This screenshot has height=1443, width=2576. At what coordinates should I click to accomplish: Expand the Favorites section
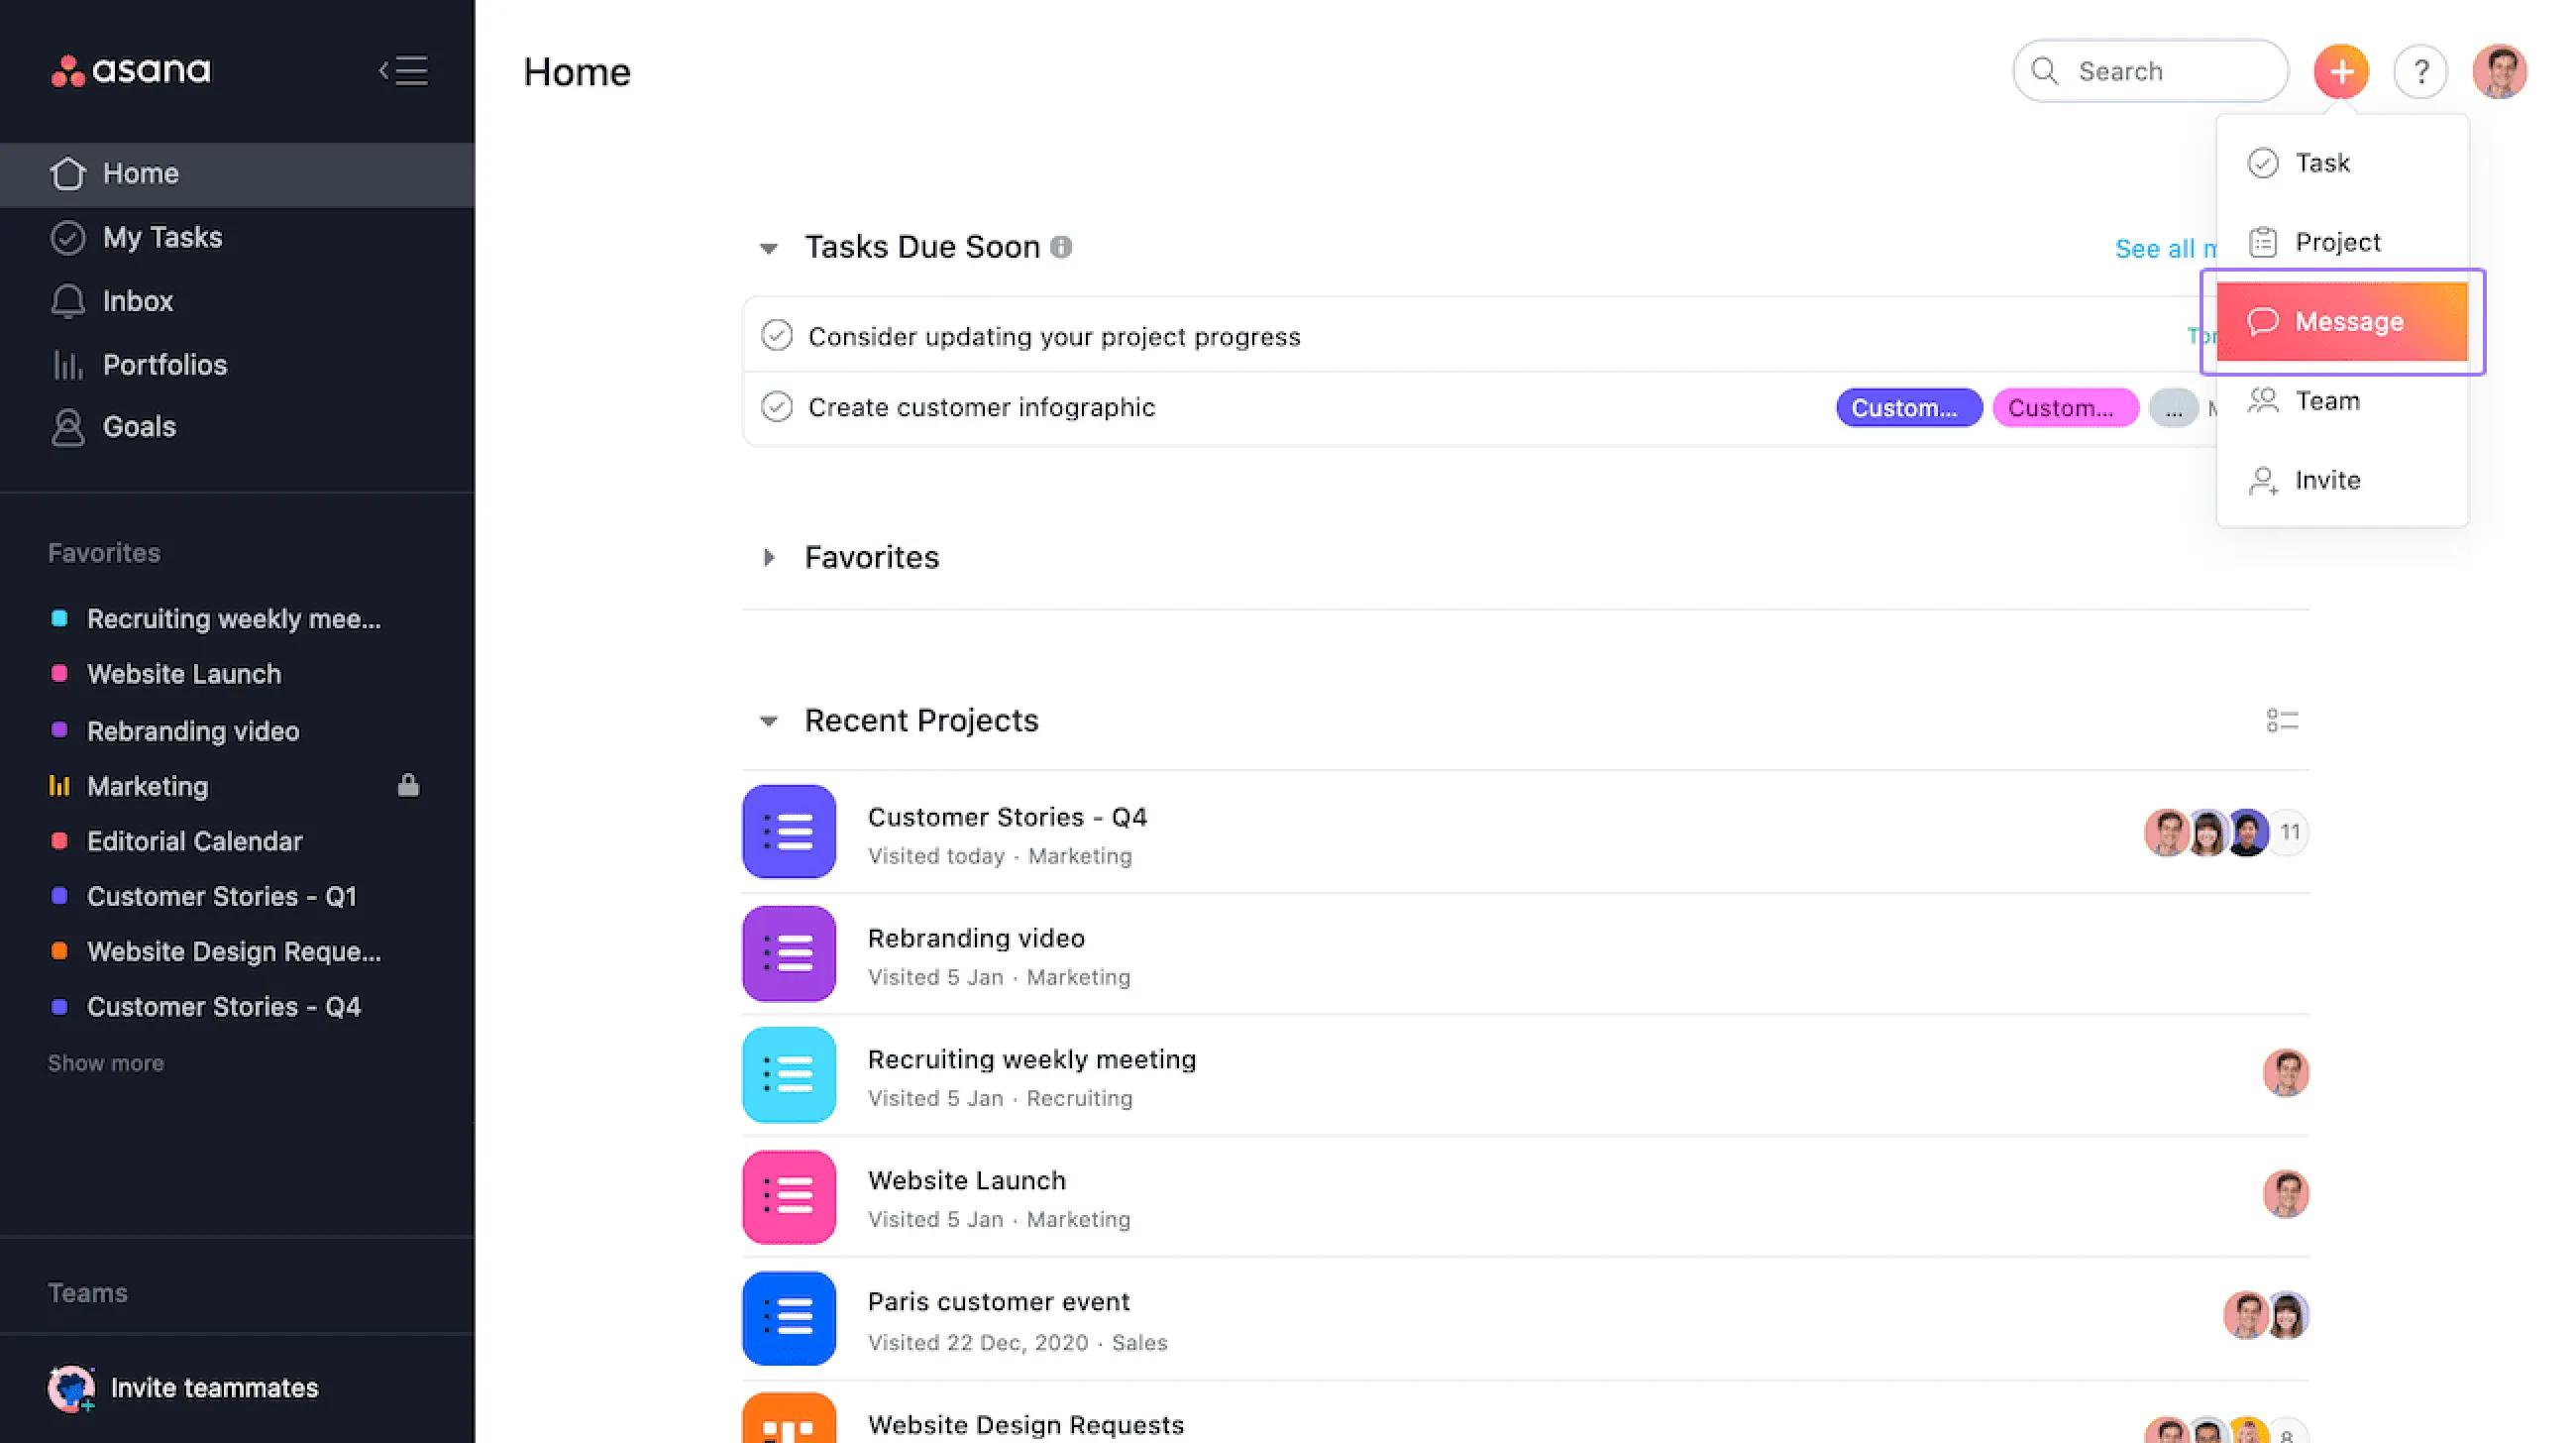(x=768, y=557)
